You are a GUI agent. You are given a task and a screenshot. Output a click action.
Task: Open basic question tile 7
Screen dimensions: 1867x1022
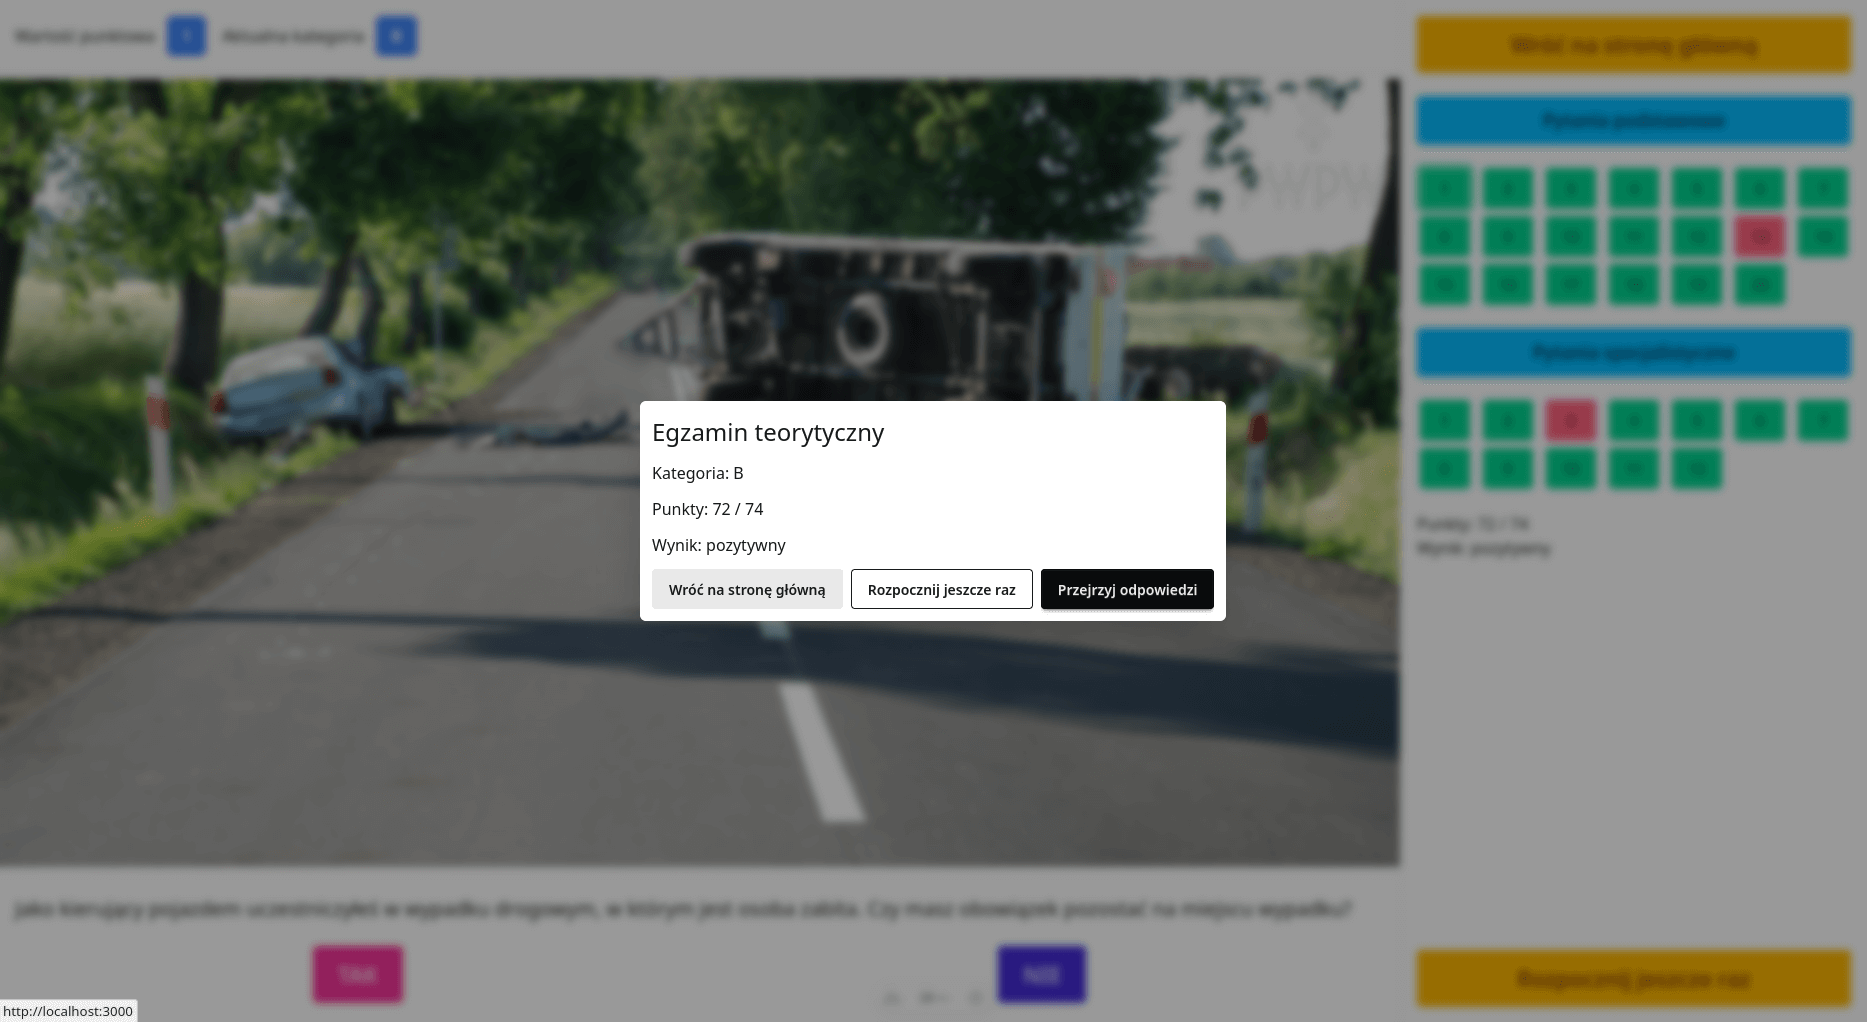tap(1822, 188)
